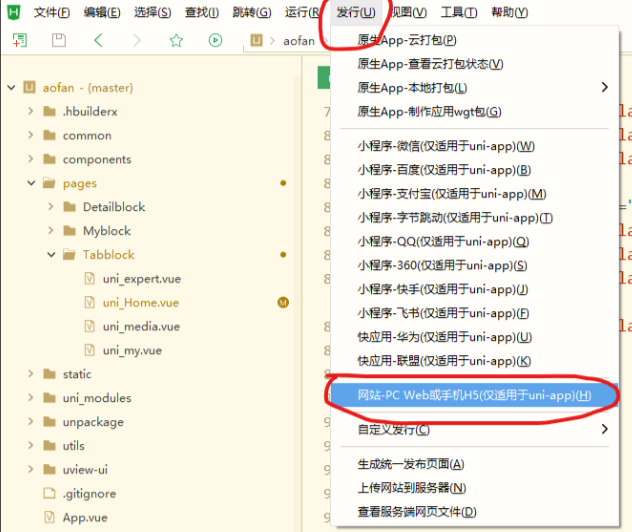Viewport: 632px width, 532px height.
Task: Click the bookmark star icon
Action: pos(176,40)
